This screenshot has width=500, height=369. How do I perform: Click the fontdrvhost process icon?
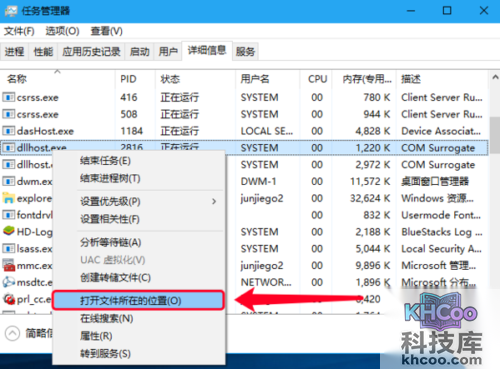click(9, 215)
